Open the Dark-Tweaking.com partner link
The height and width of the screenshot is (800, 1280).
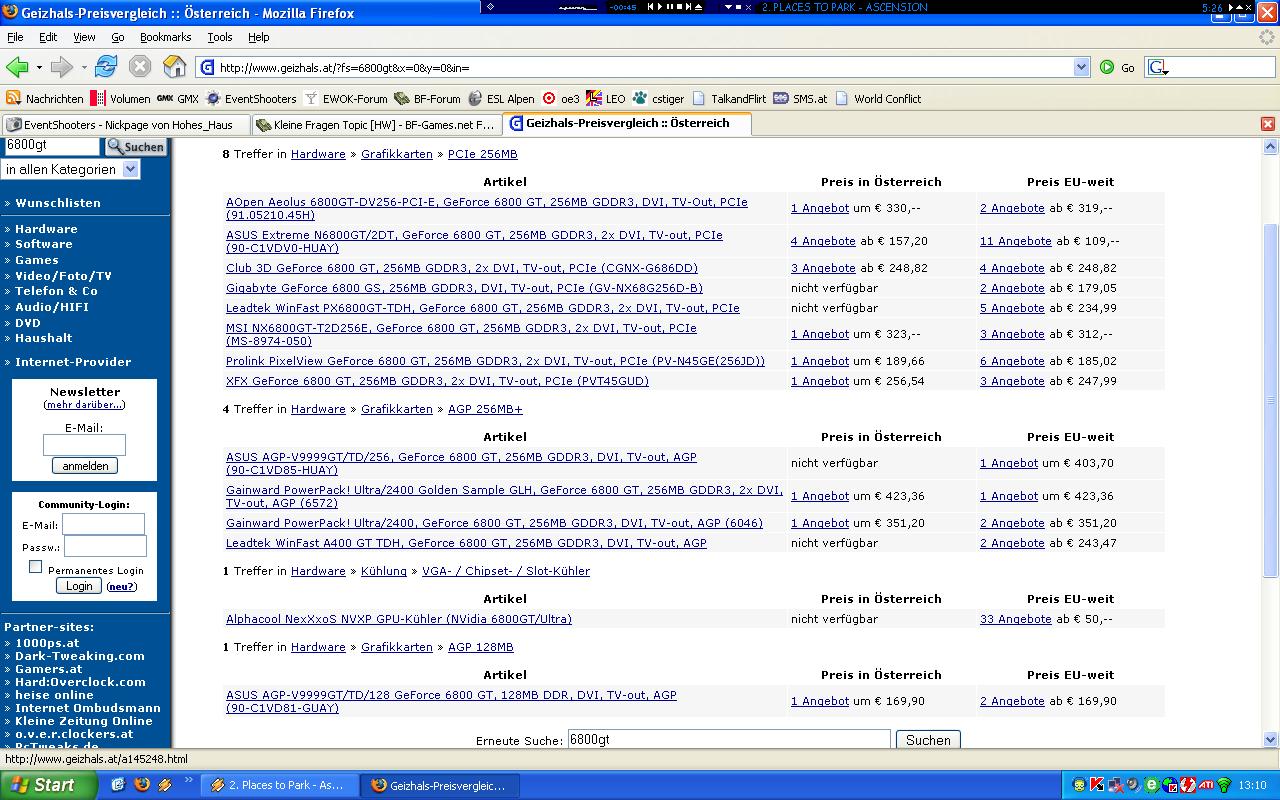pos(80,656)
